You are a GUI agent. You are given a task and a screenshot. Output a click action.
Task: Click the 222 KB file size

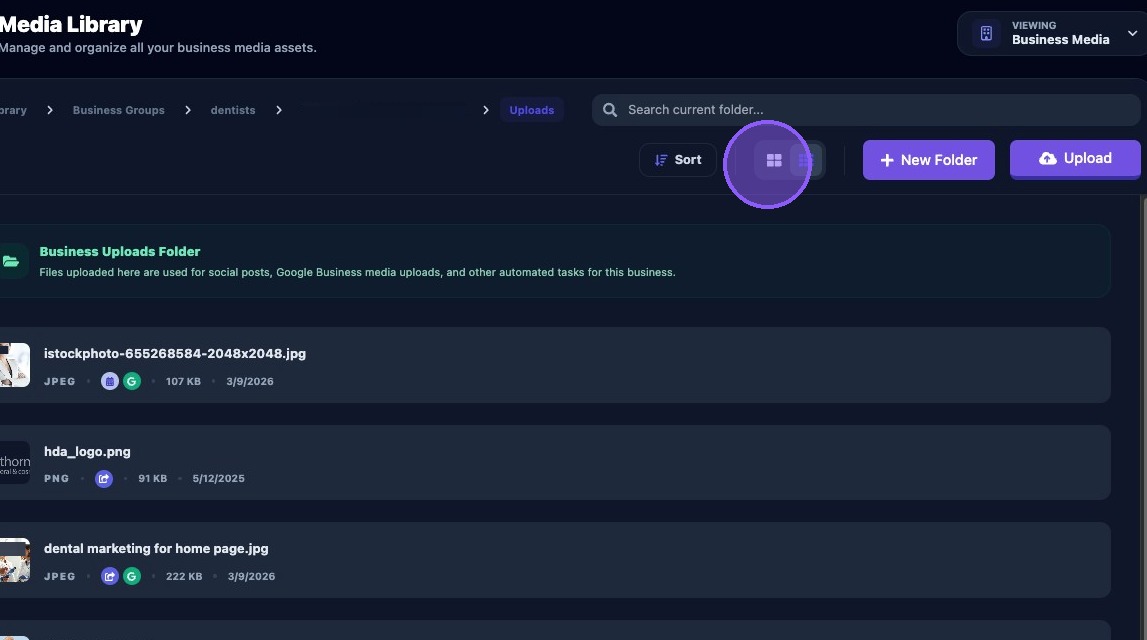[x=184, y=576]
